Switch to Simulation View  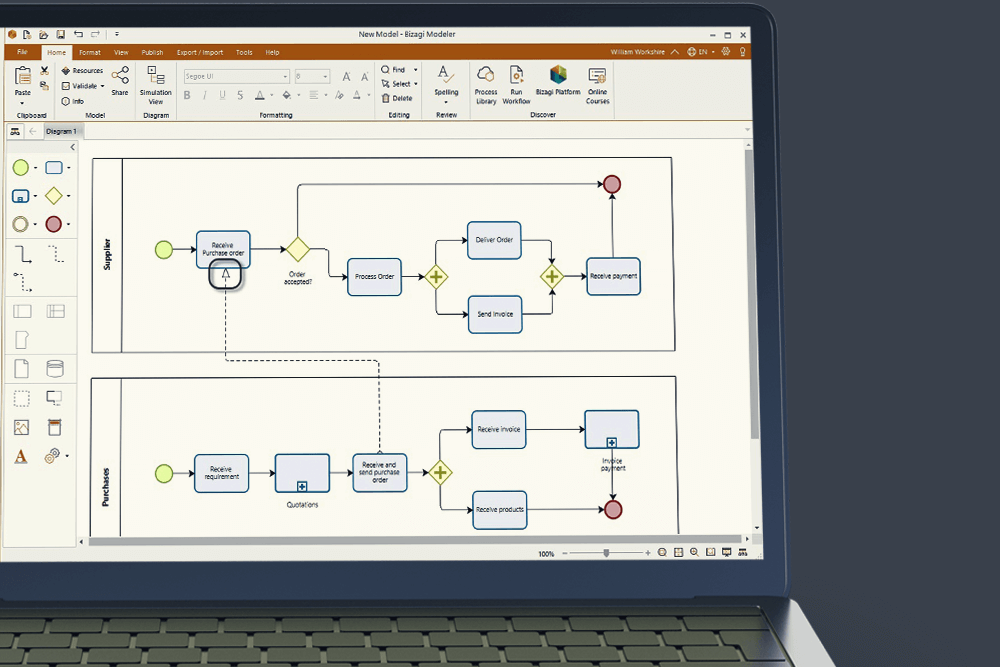point(156,85)
